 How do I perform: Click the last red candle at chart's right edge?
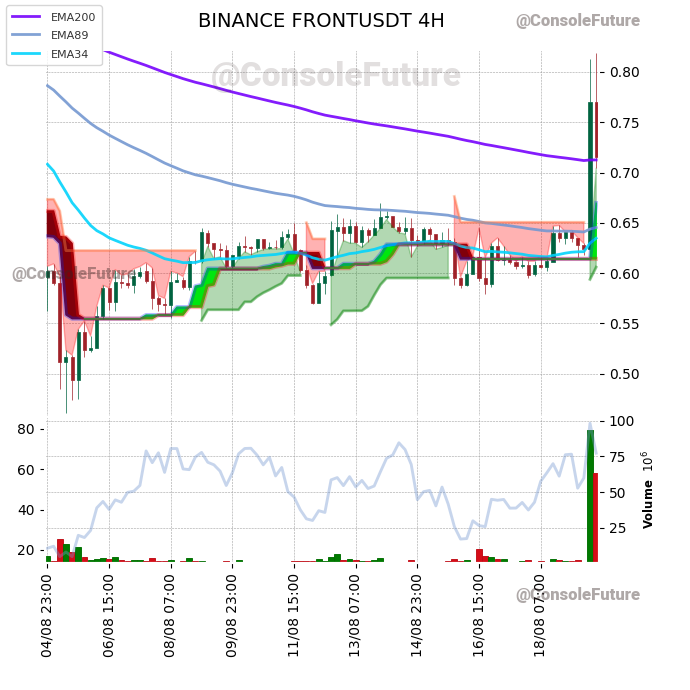click(x=596, y=131)
